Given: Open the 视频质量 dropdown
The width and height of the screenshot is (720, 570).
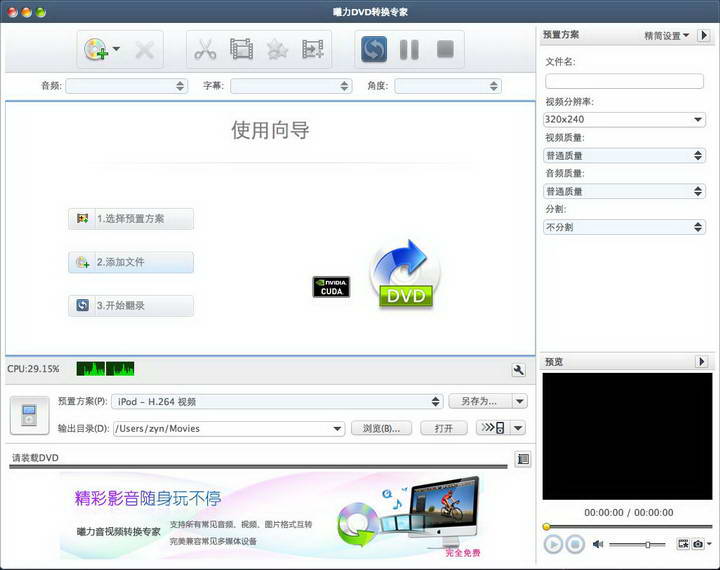Looking at the screenshot, I should 624,155.
